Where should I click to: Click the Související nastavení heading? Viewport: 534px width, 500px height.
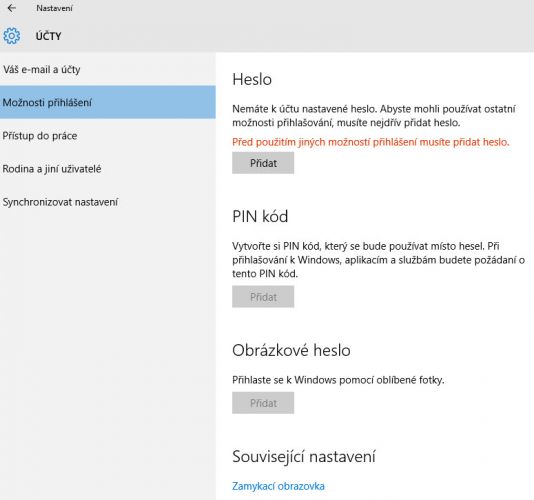[x=304, y=456]
